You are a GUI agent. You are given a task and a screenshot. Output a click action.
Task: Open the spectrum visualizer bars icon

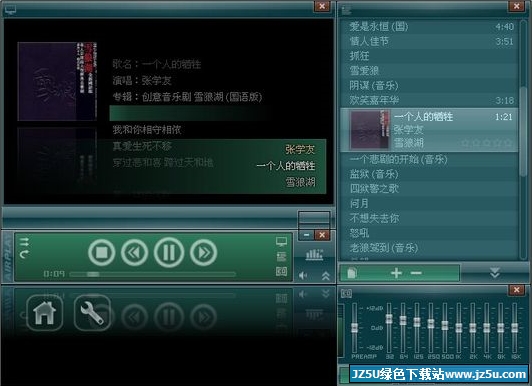[x=314, y=254]
